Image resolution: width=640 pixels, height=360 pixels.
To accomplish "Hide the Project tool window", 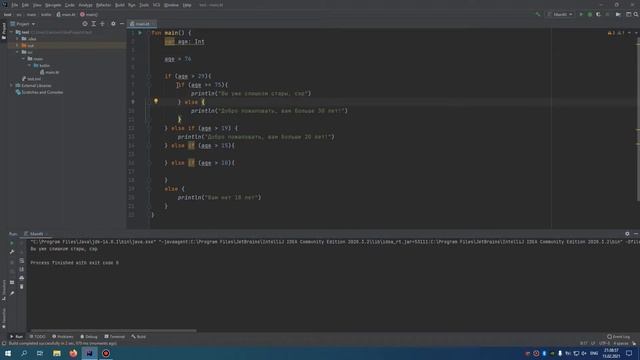I will [x=122, y=24].
